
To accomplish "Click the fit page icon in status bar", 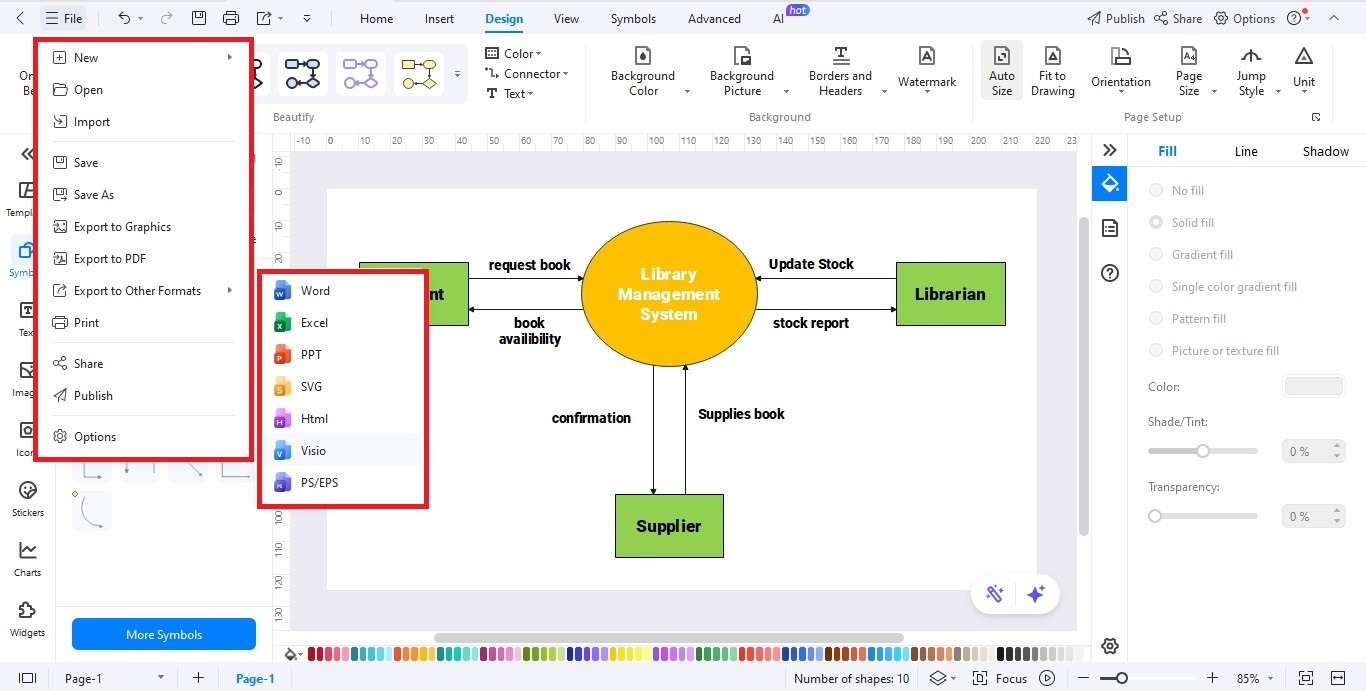I will (1305, 678).
